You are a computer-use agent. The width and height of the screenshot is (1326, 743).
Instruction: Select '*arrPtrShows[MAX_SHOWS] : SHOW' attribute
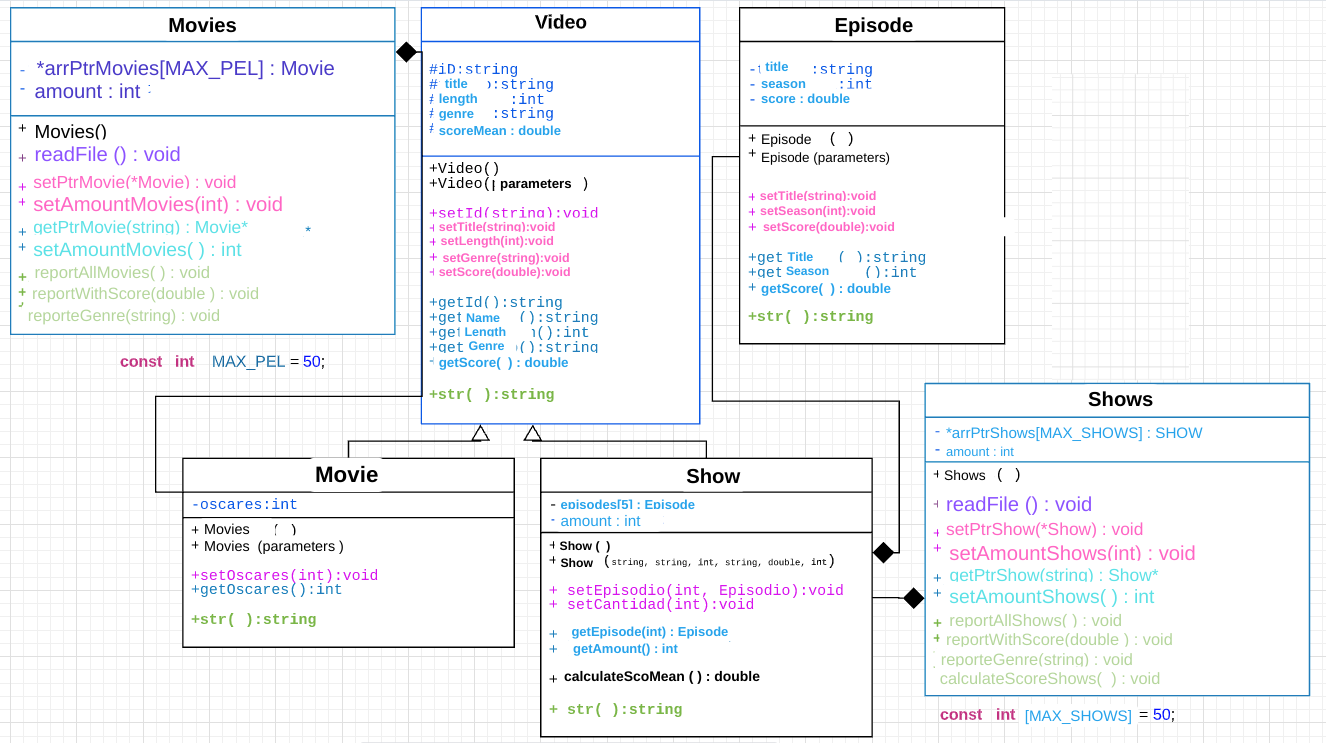[x=1074, y=433]
